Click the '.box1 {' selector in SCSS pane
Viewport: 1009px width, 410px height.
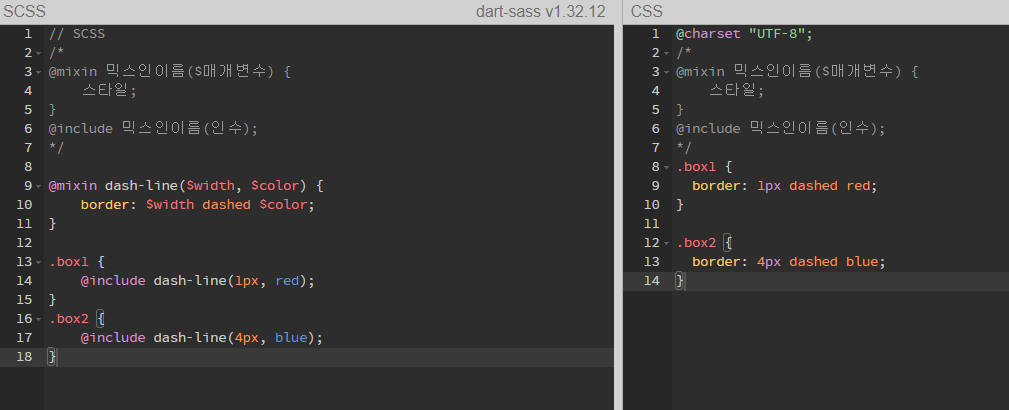click(x=77, y=262)
